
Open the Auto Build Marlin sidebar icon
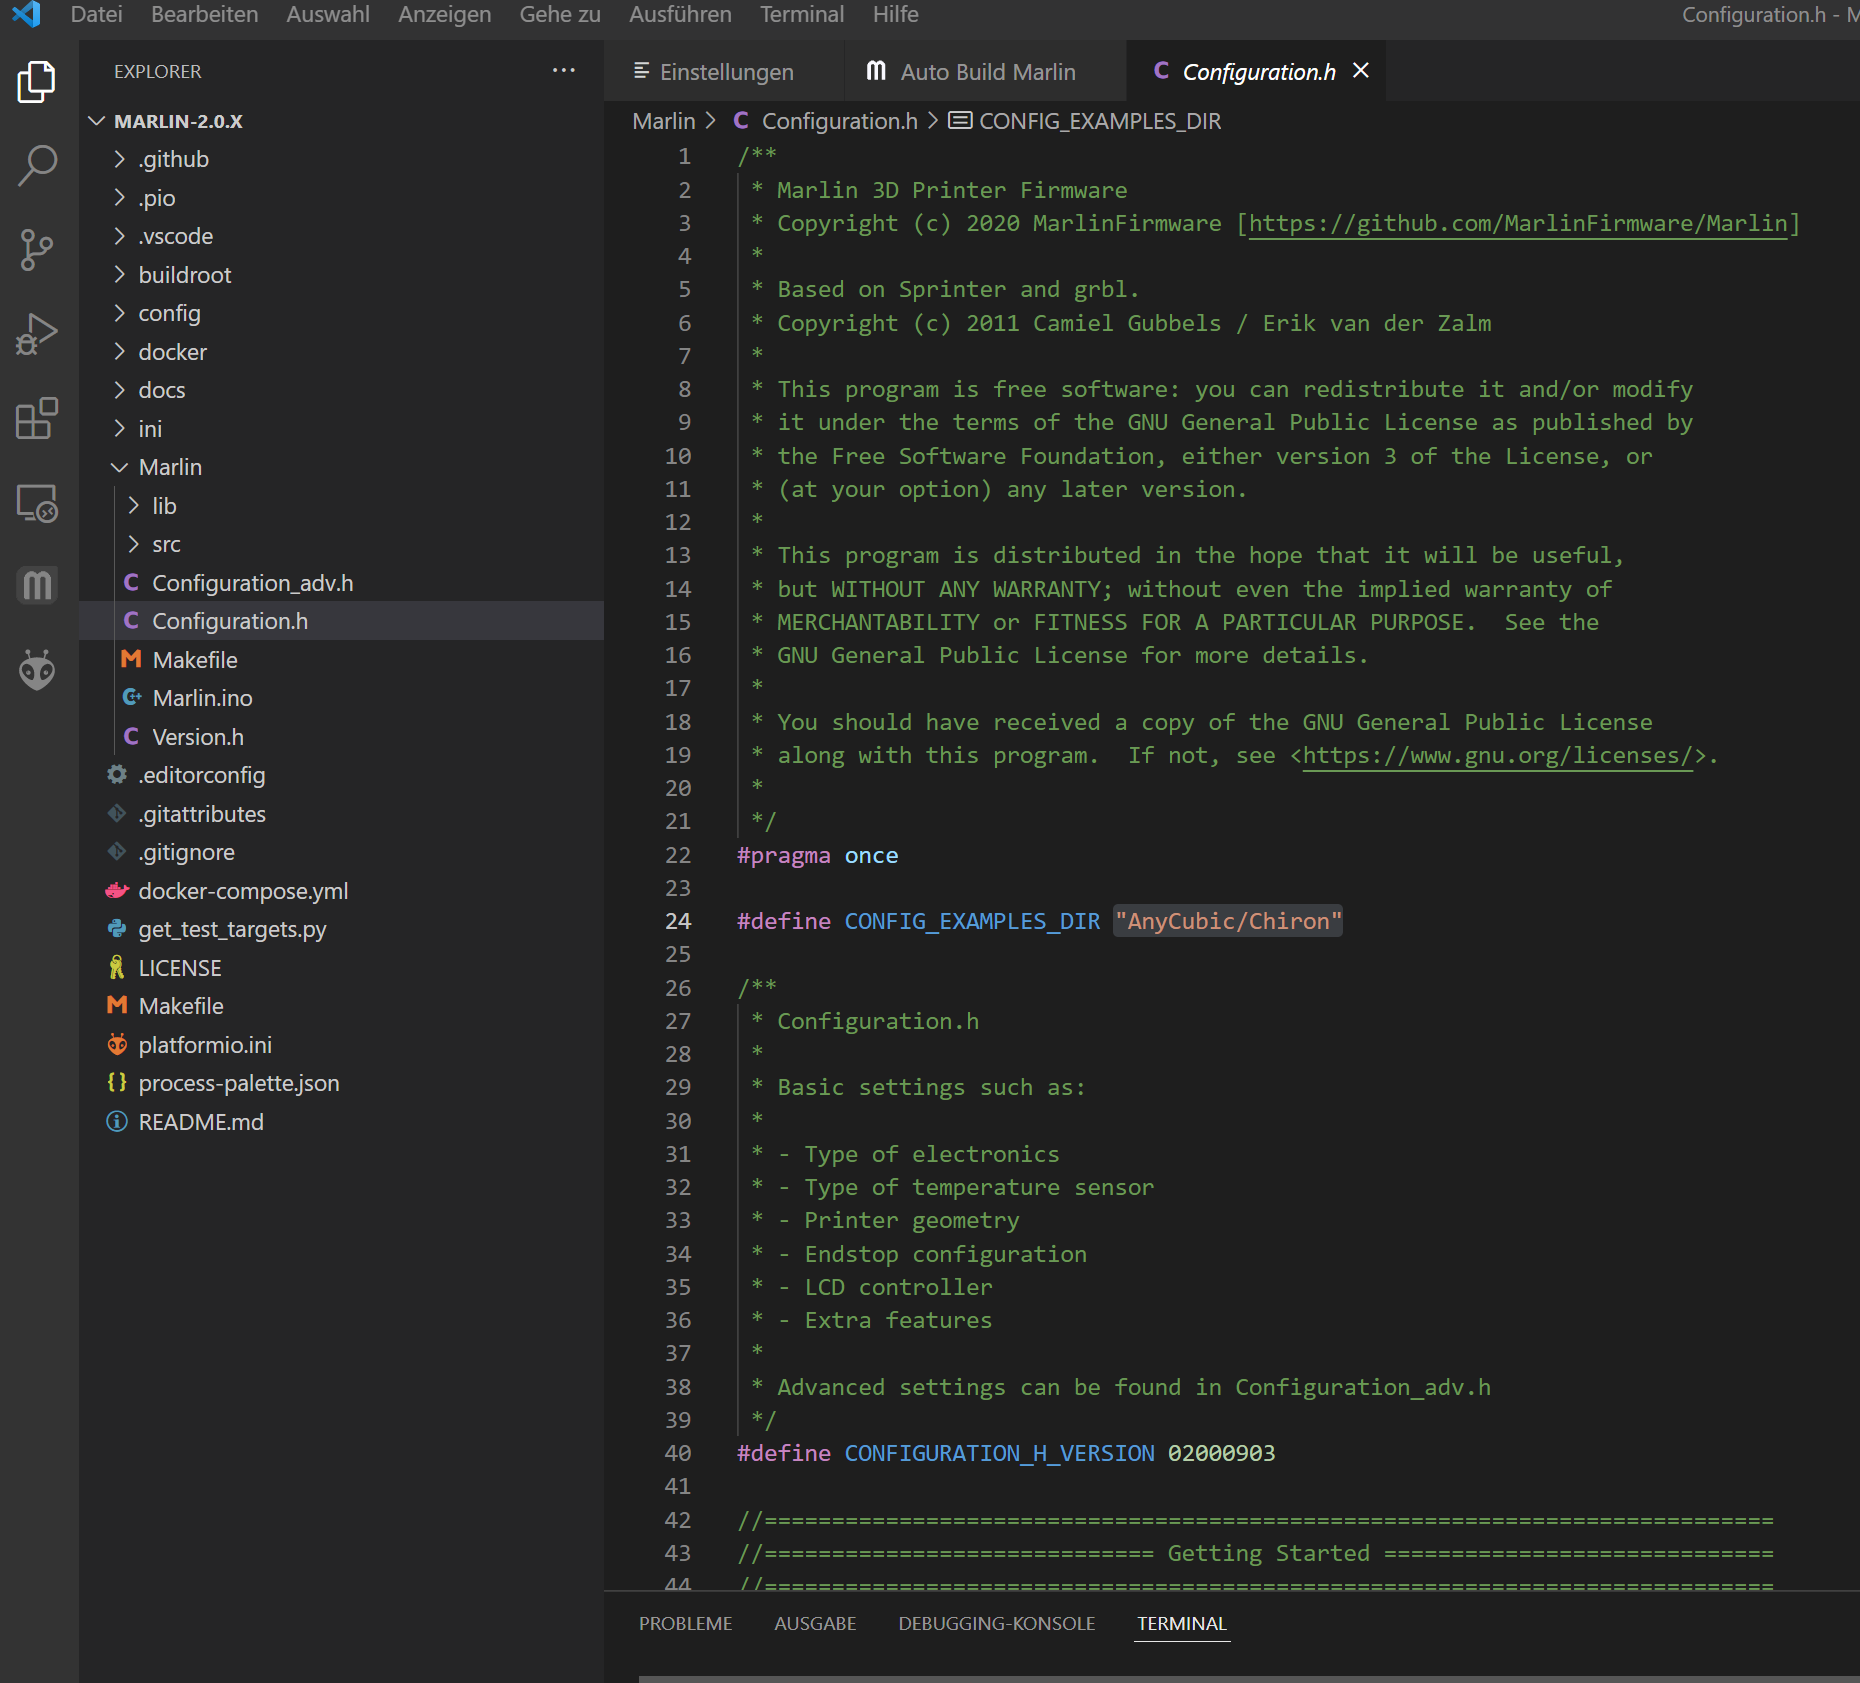(x=37, y=585)
